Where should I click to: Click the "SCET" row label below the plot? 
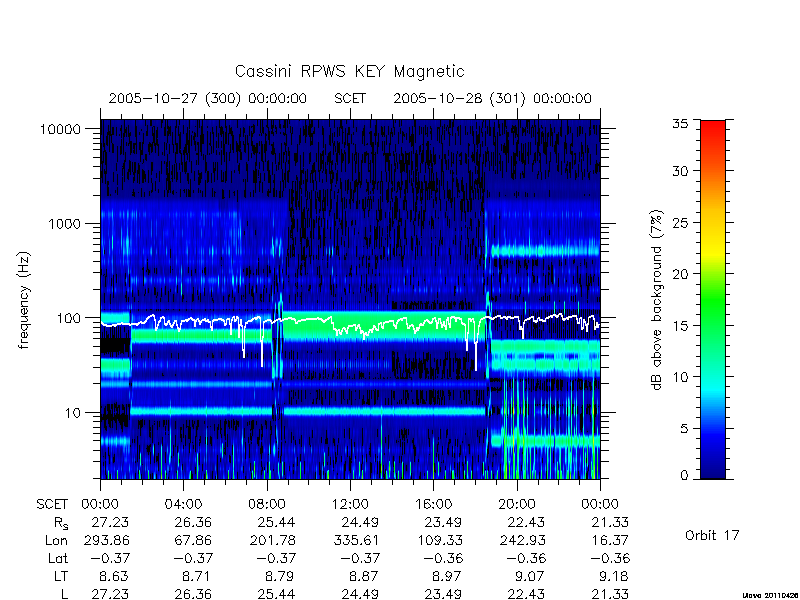52,505
